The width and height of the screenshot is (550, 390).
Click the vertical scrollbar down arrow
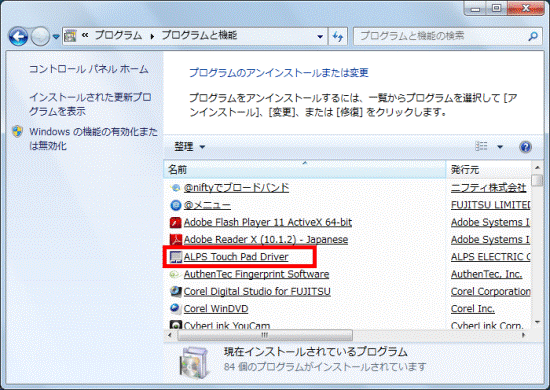click(x=537, y=322)
